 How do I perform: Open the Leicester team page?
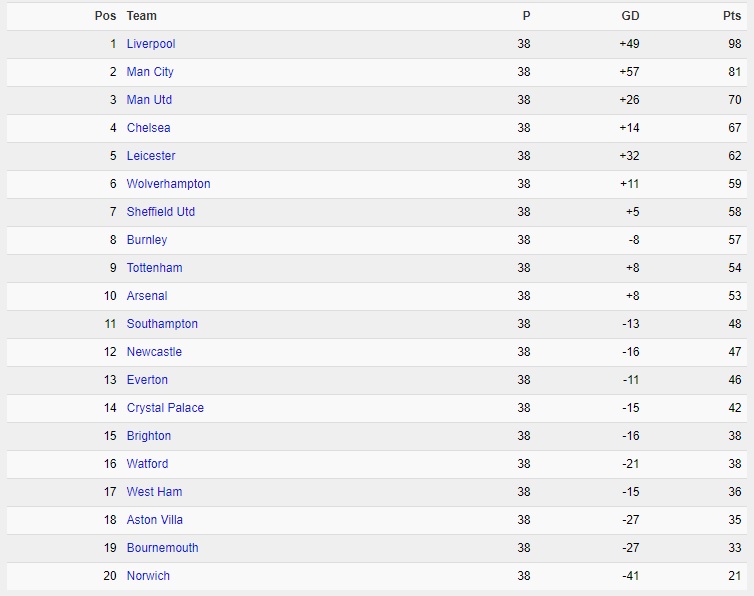151,155
